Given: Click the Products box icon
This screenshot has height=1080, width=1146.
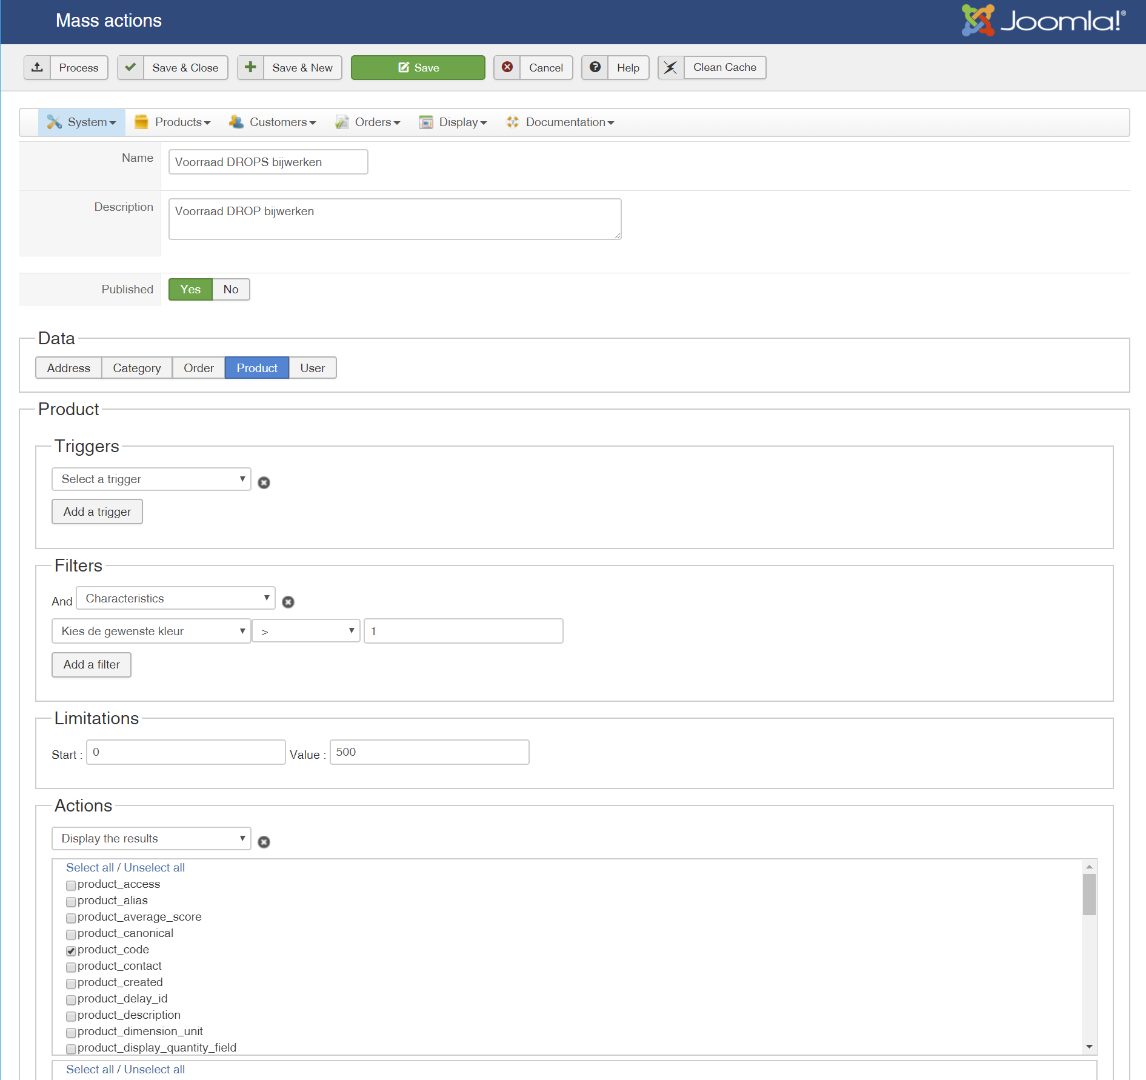Looking at the screenshot, I should [141, 122].
